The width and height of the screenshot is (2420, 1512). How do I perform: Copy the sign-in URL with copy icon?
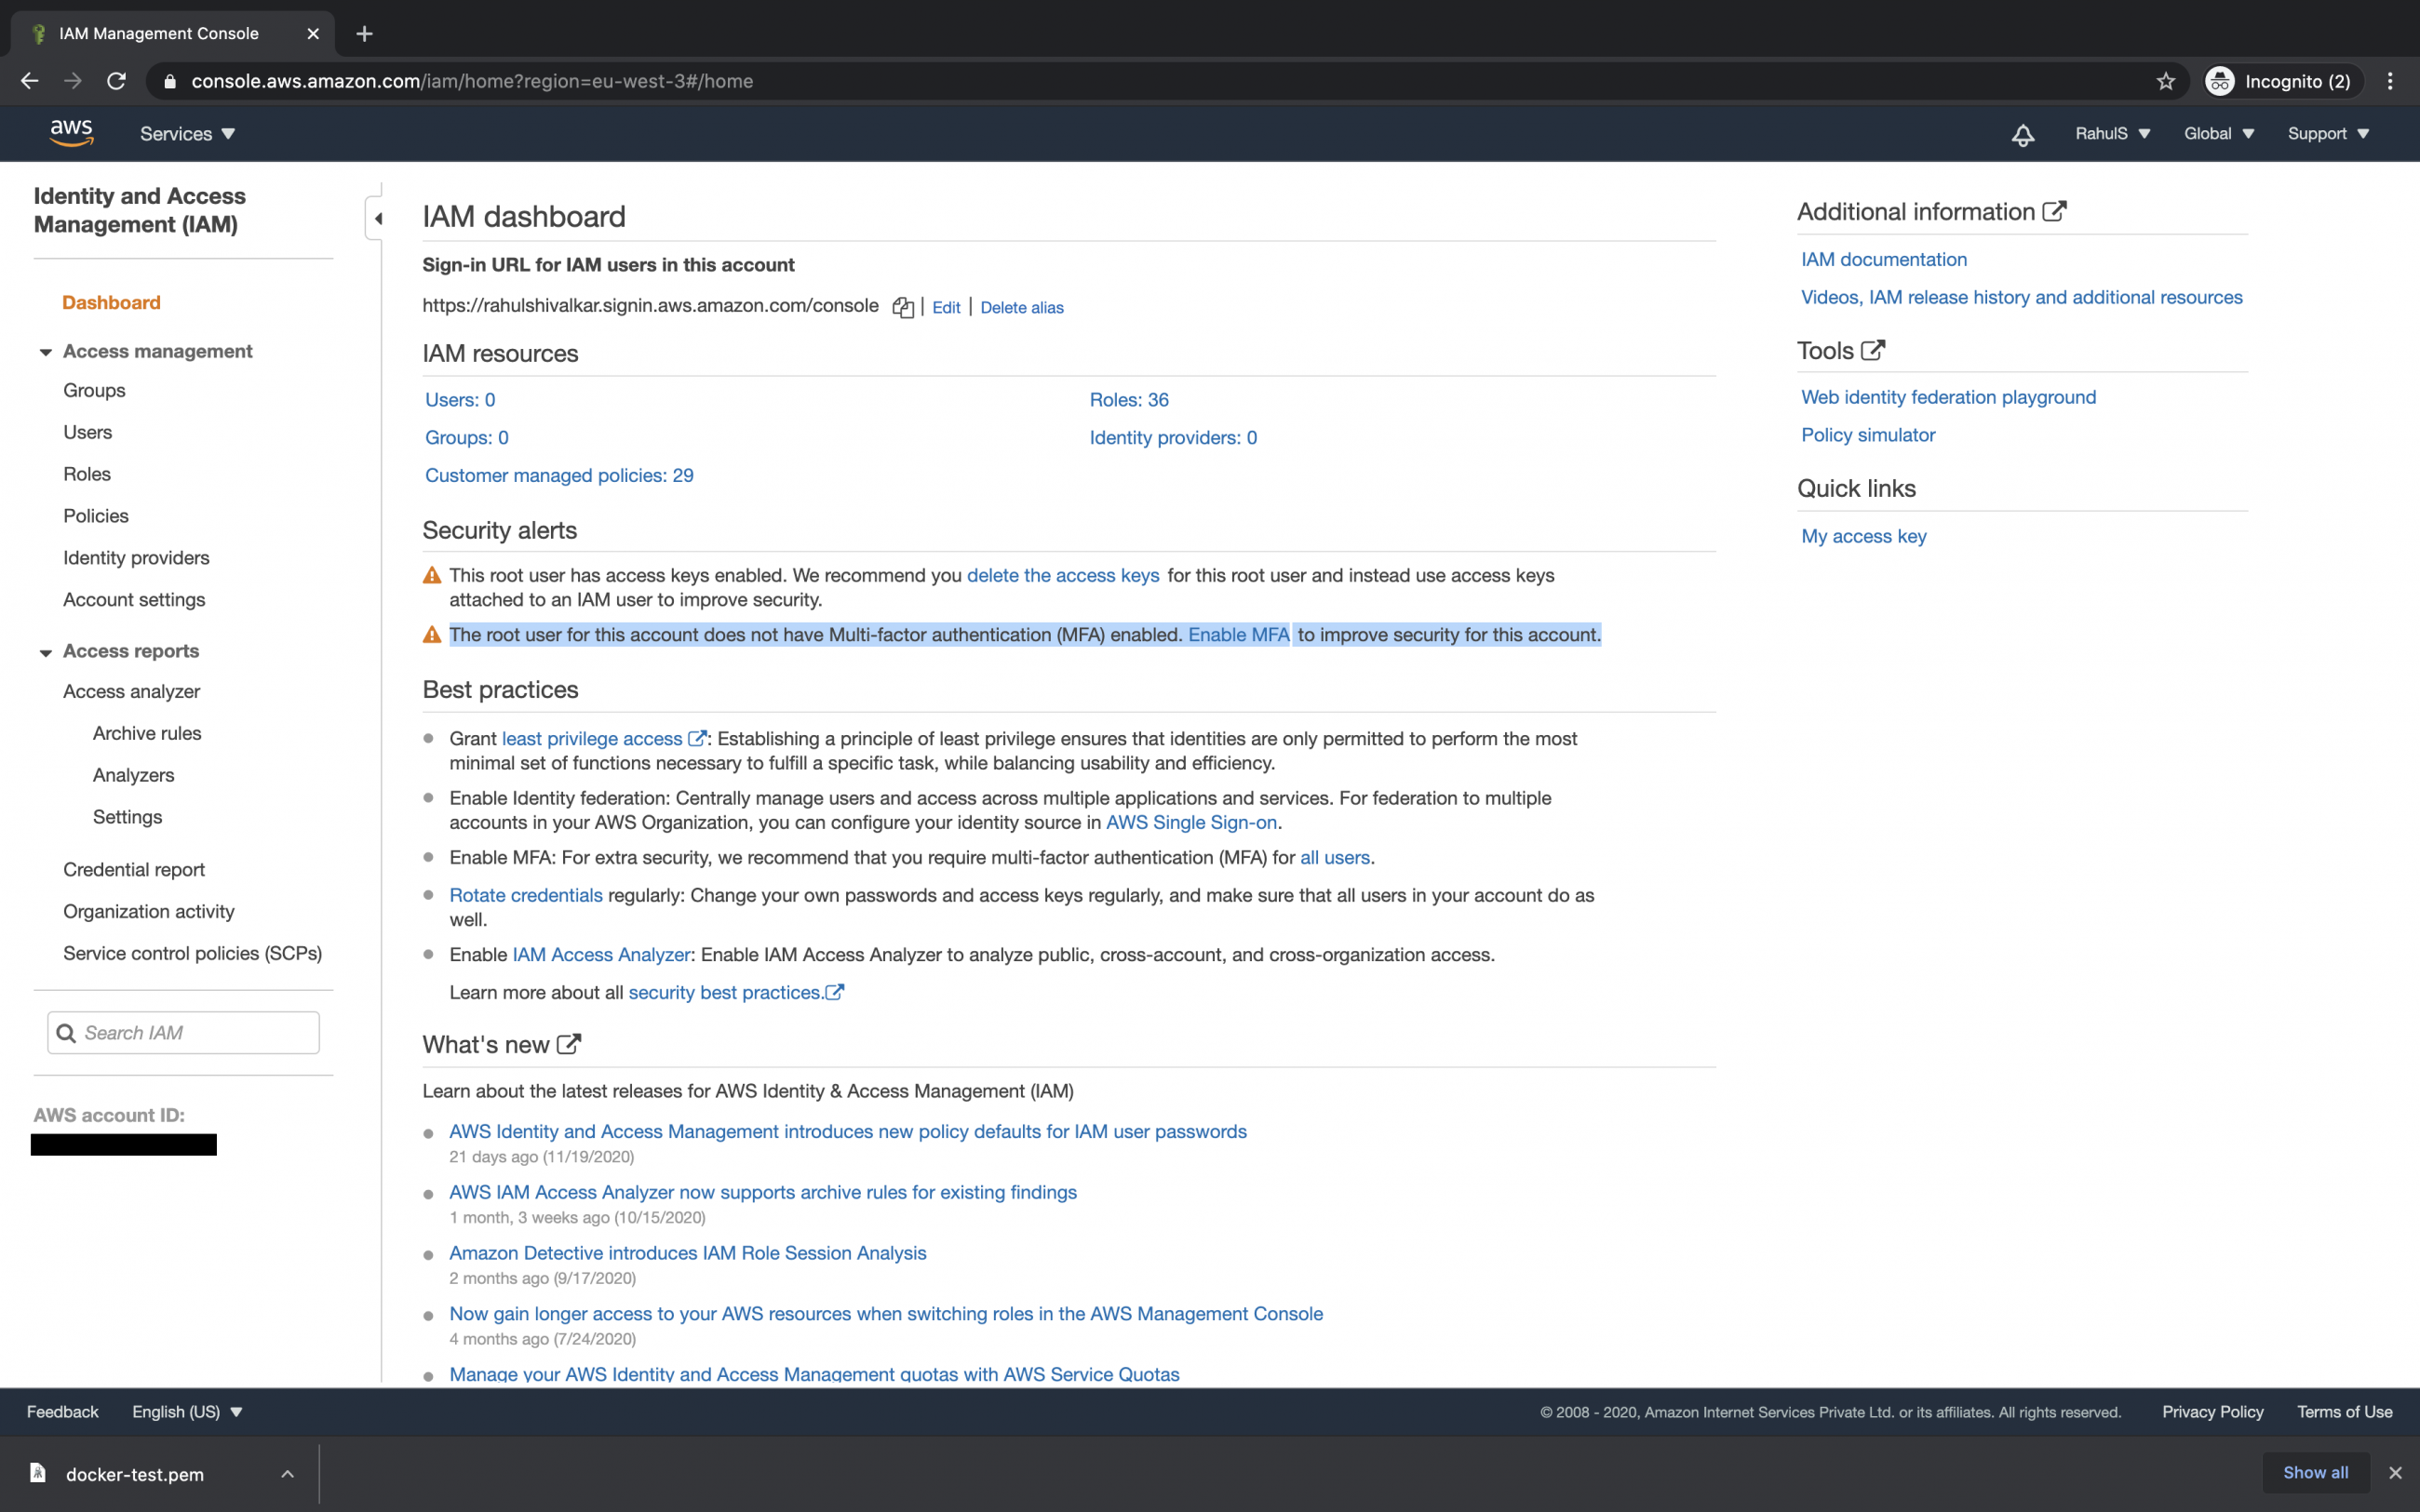coord(902,308)
